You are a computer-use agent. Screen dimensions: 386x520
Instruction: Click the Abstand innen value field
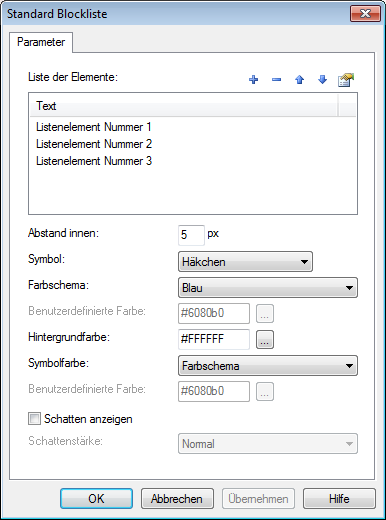tap(191, 235)
